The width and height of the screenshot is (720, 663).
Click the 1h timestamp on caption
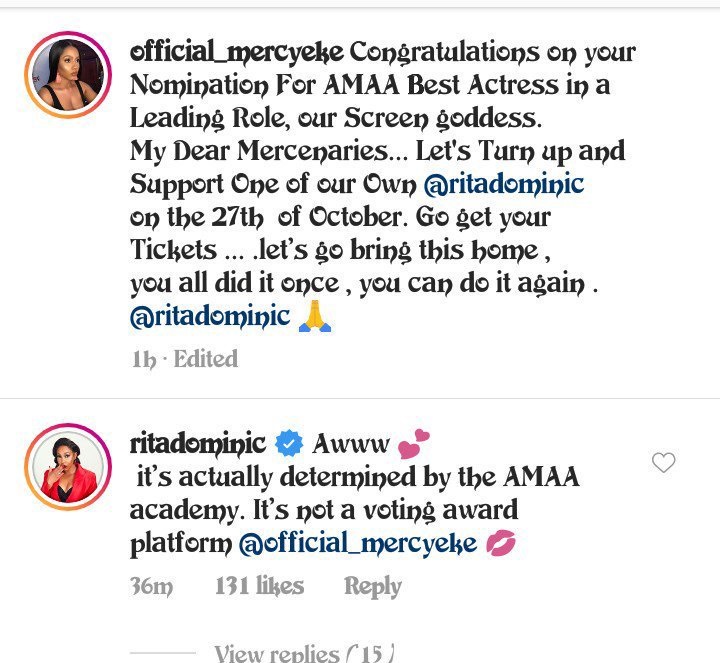pos(144,359)
